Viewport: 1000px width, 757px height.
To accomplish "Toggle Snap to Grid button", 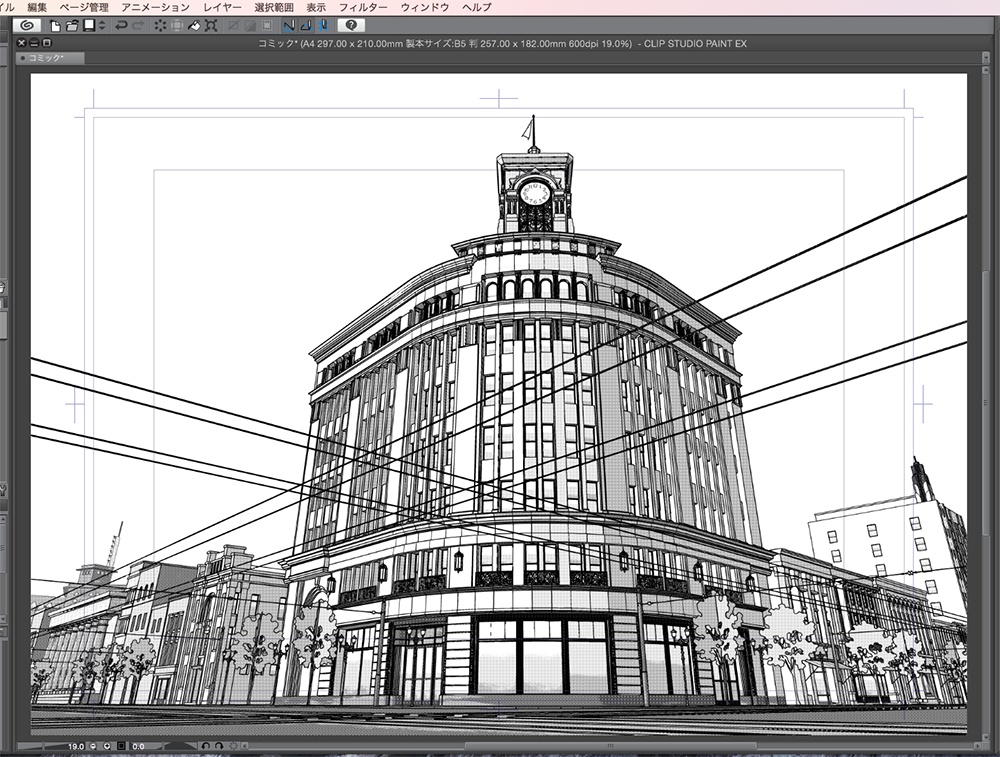I will coord(323,25).
